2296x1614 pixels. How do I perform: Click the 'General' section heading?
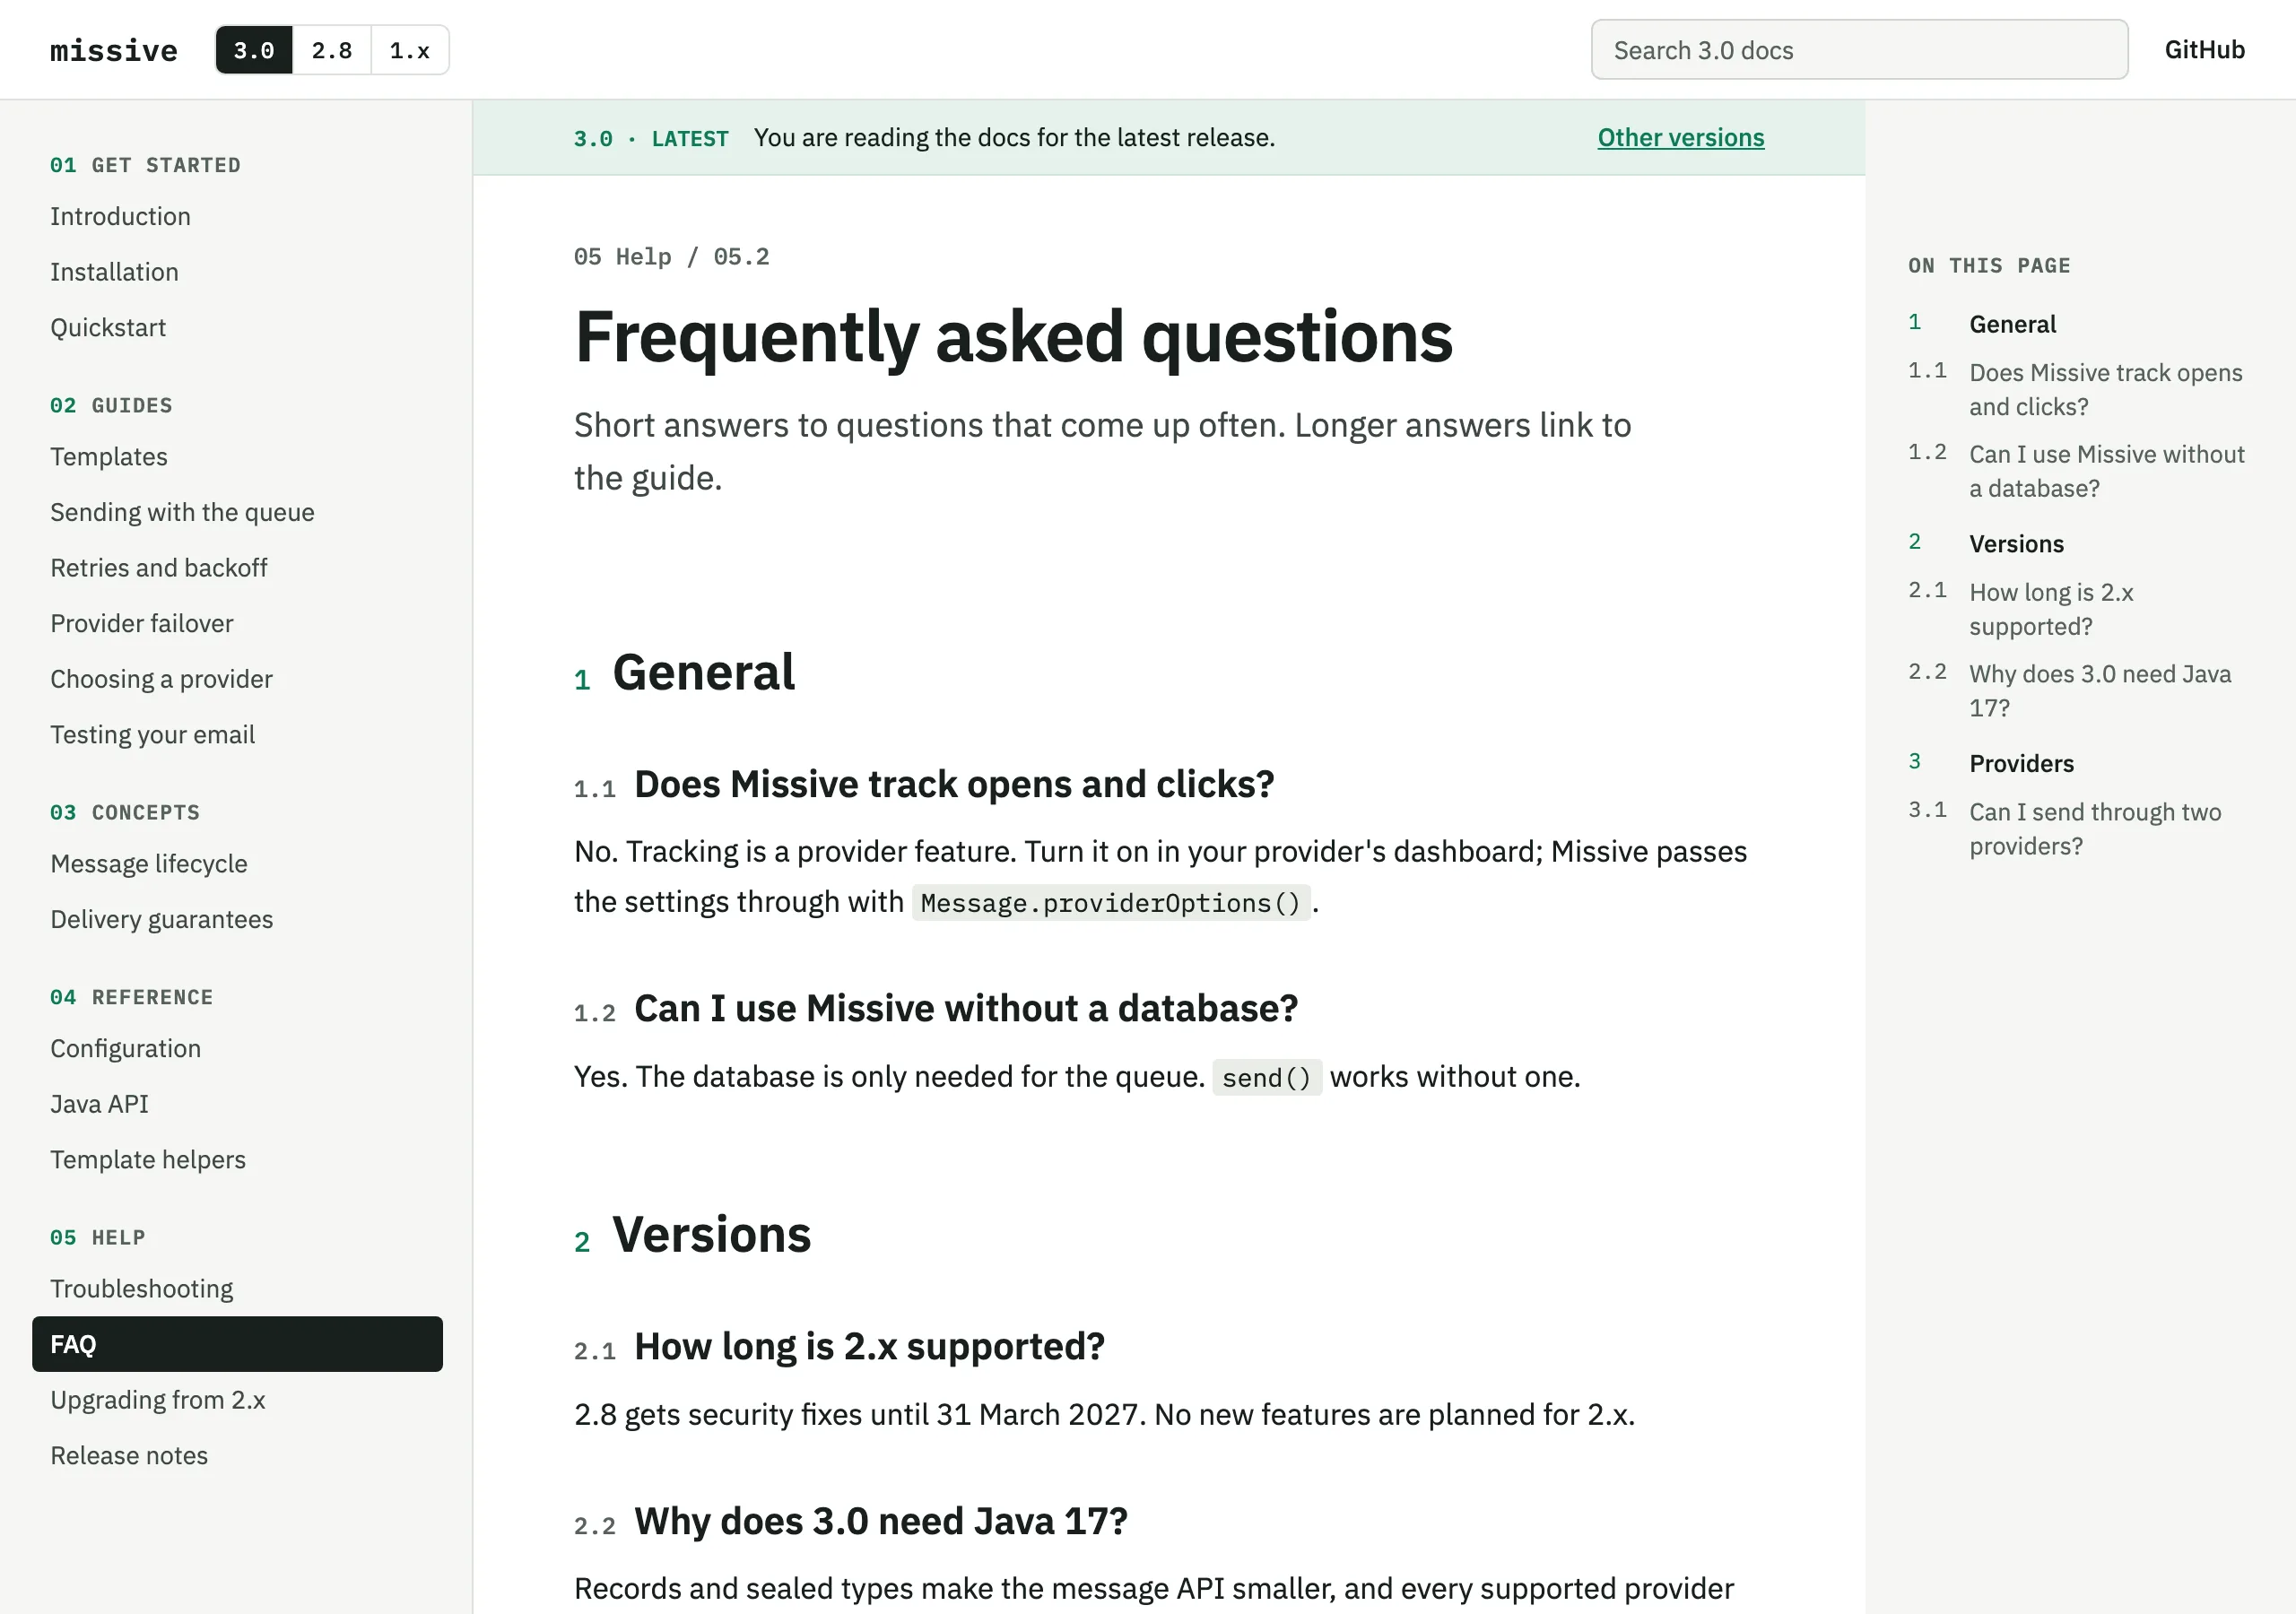[703, 672]
